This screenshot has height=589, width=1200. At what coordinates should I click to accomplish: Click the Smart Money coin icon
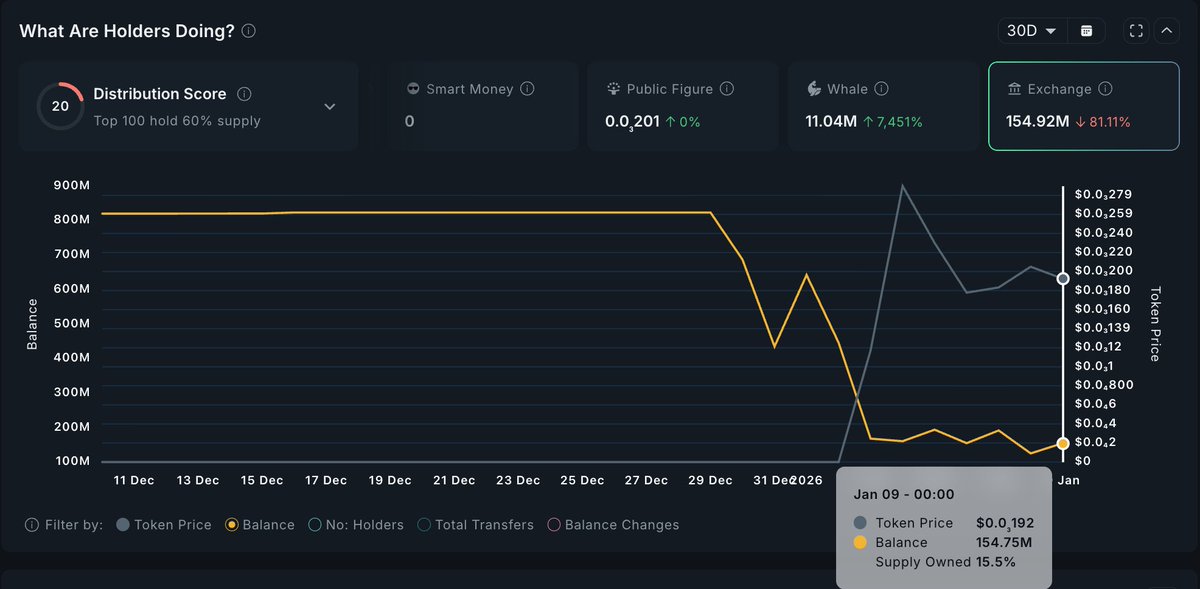(413, 88)
